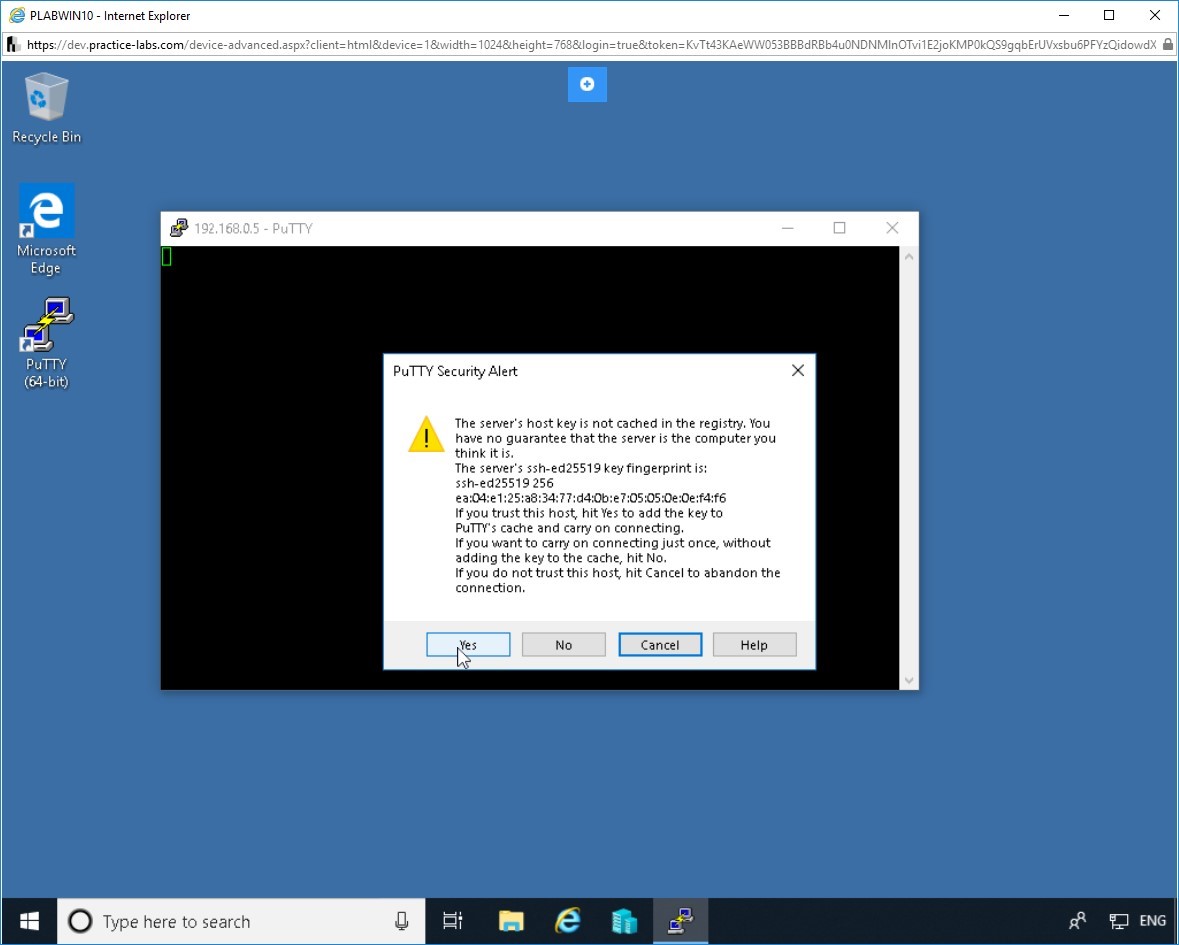Choose No to connect just once
1179x945 pixels.
563,644
